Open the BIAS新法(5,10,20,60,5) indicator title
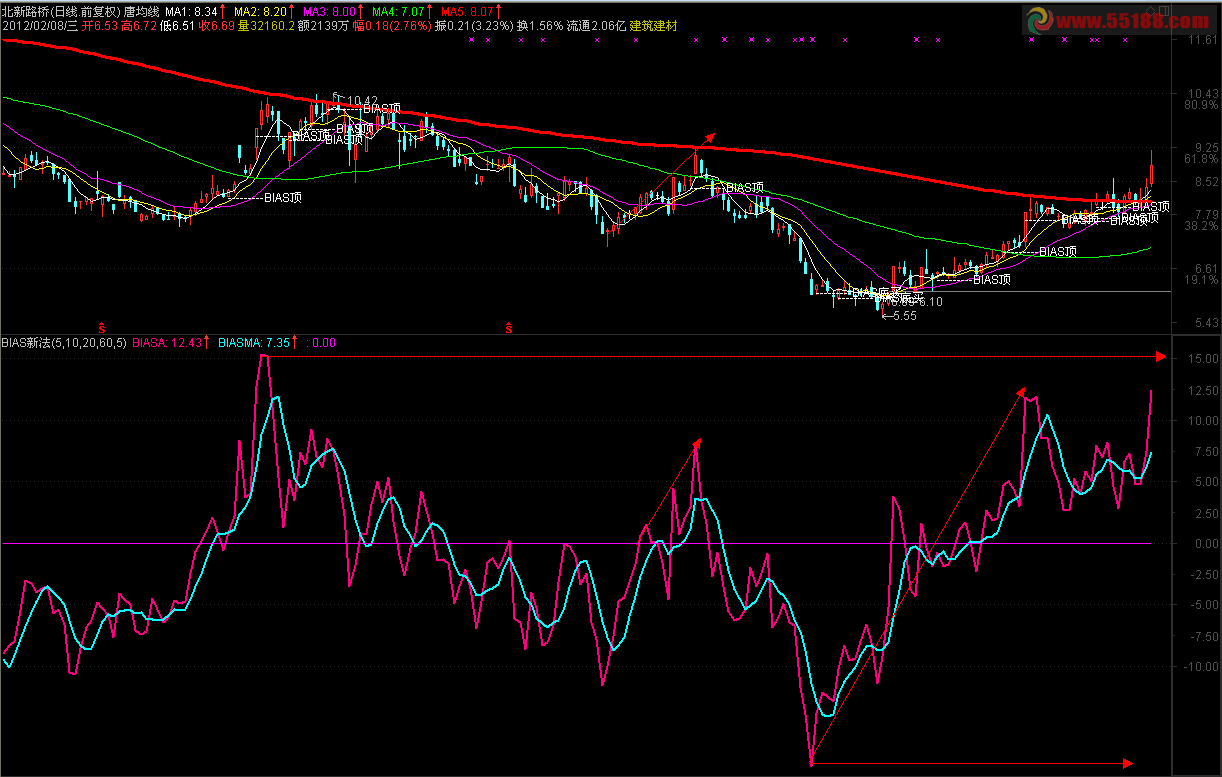This screenshot has width=1222, height=777. [x=64, y=342]
